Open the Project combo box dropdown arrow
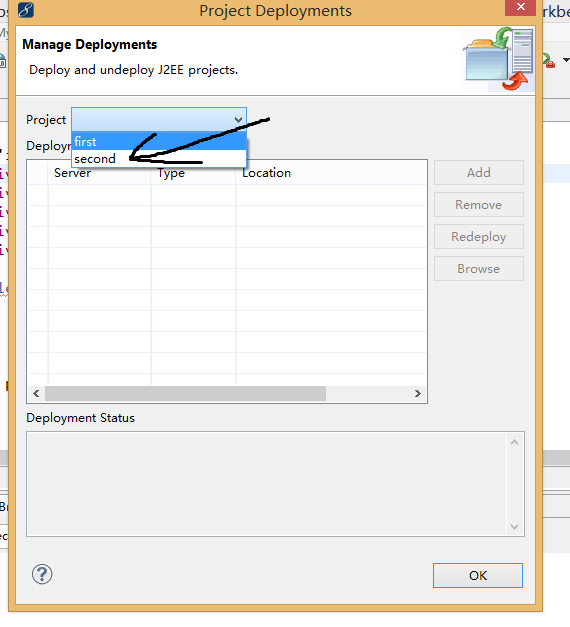The height and width of the screenshot is (627, 570). tap(238, 120)
